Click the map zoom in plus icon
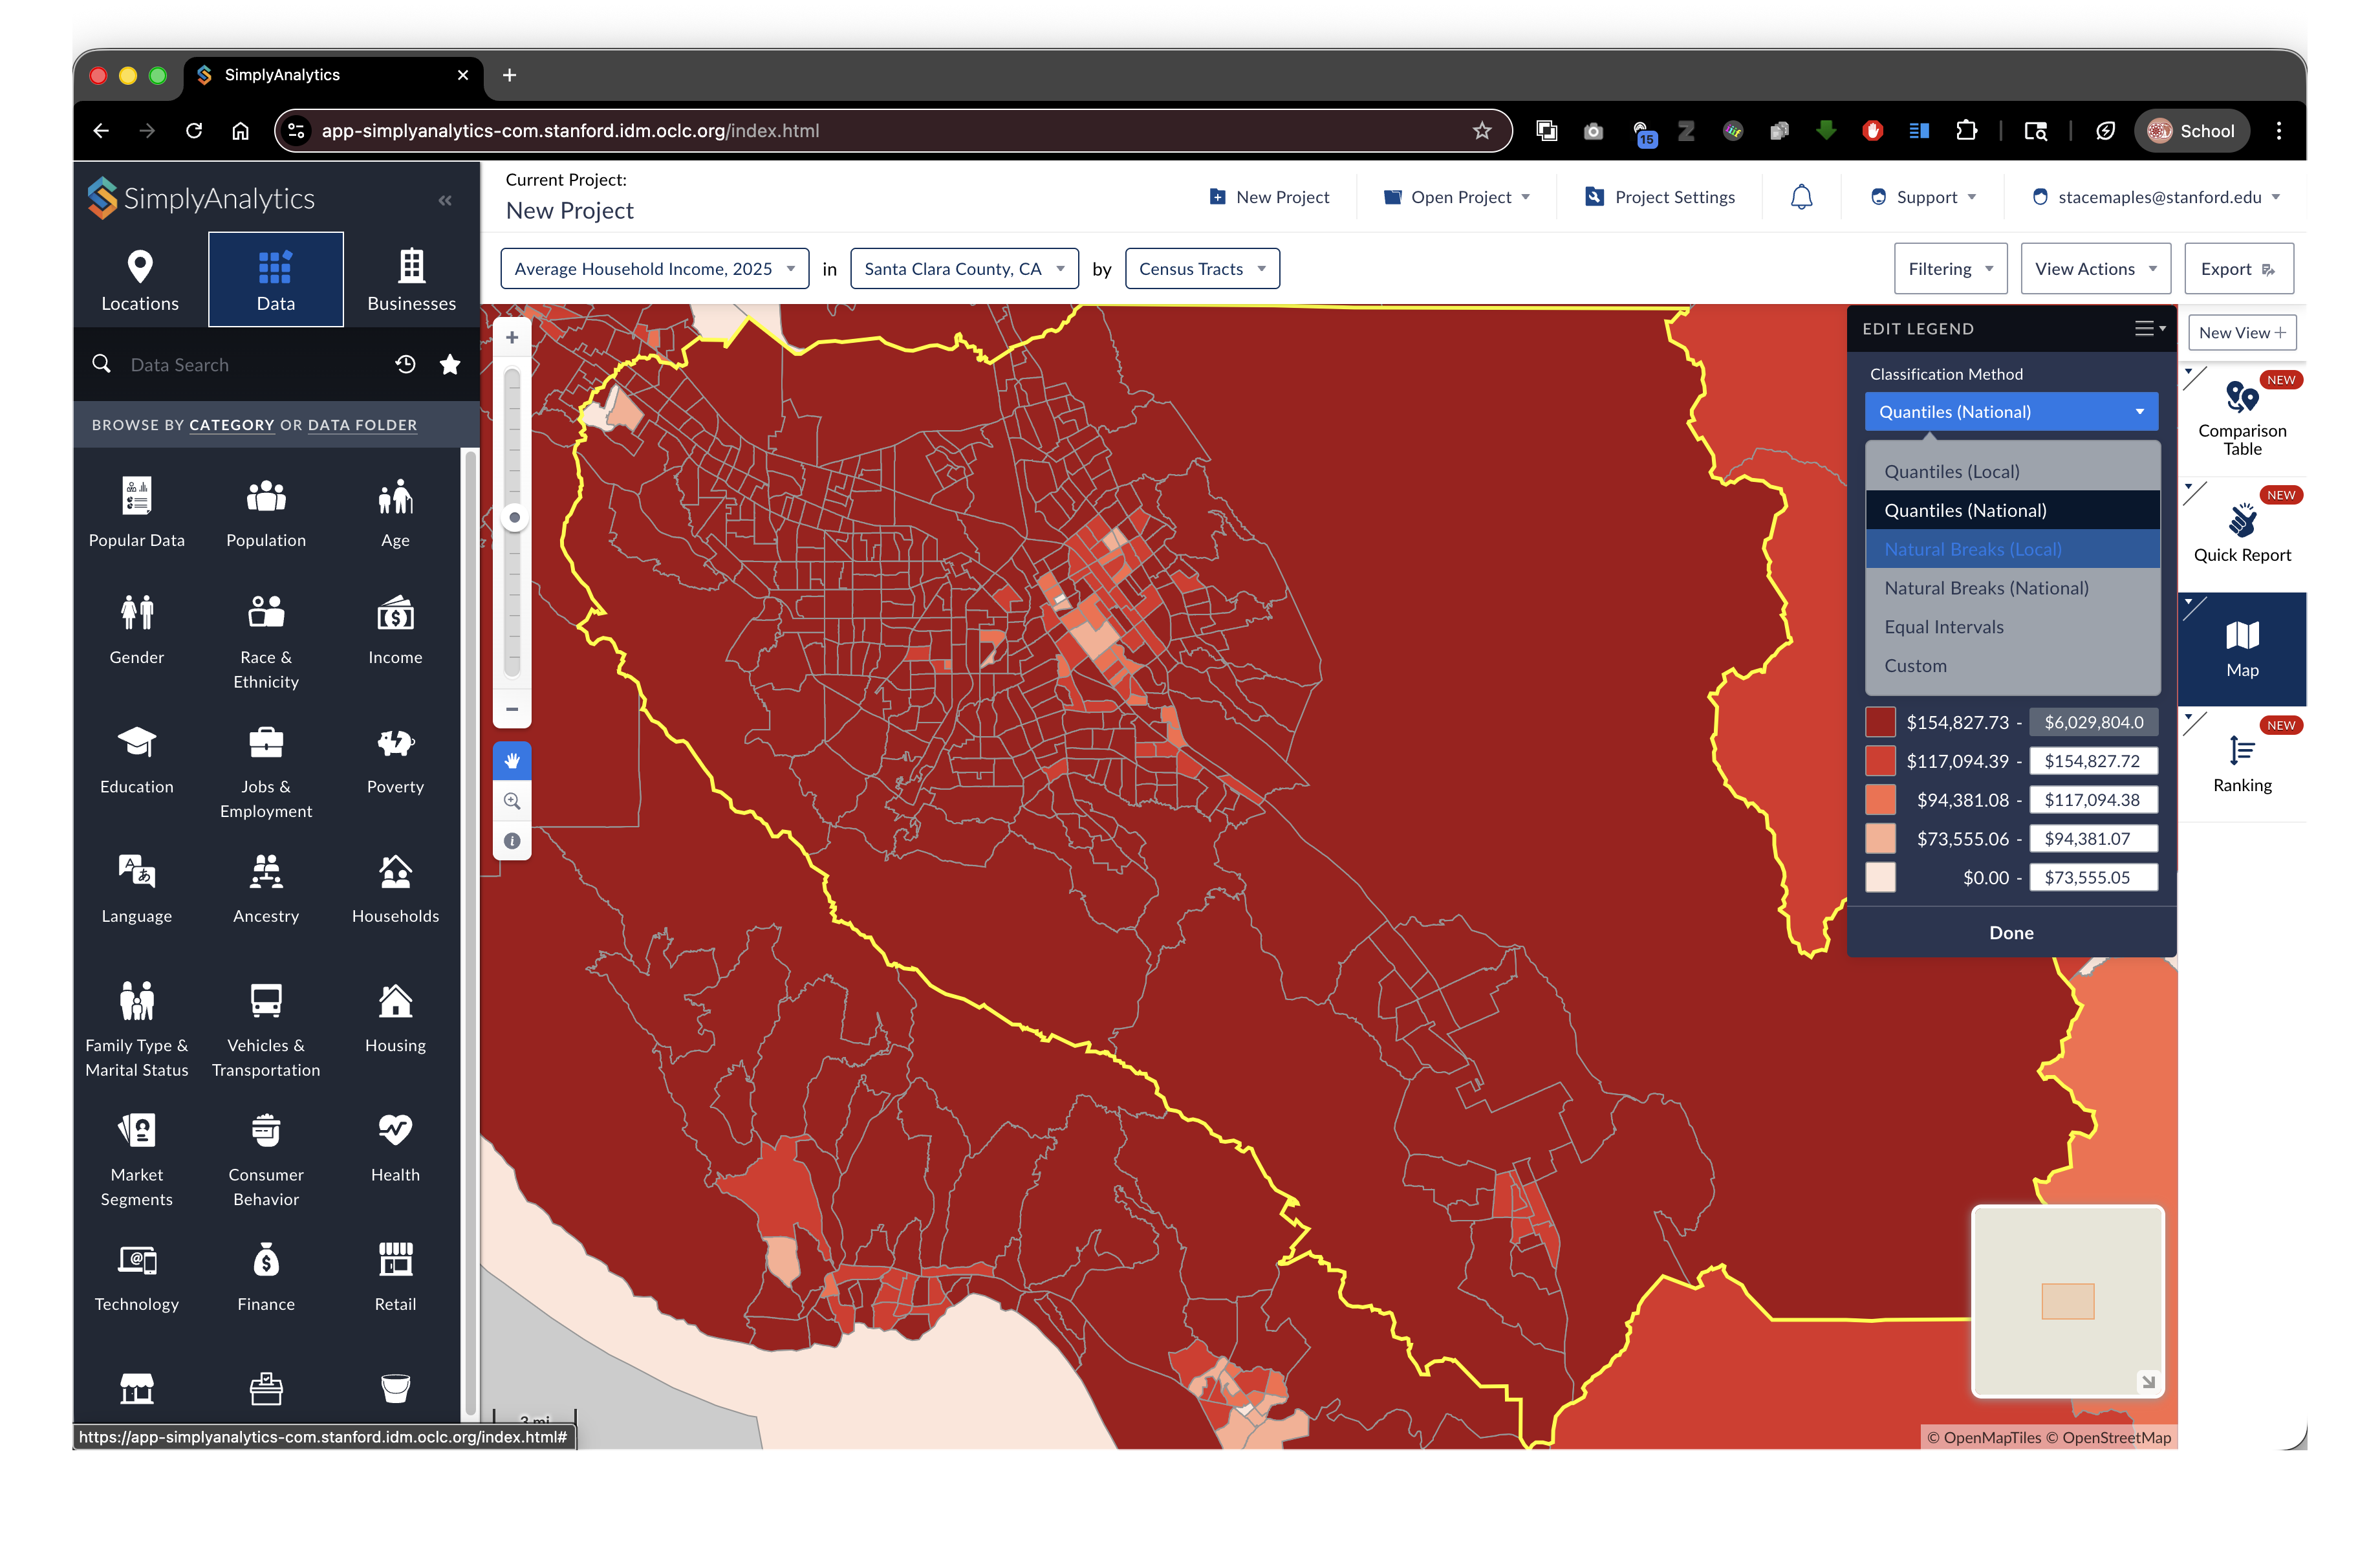2380x1546 pixels. [512, 338]
